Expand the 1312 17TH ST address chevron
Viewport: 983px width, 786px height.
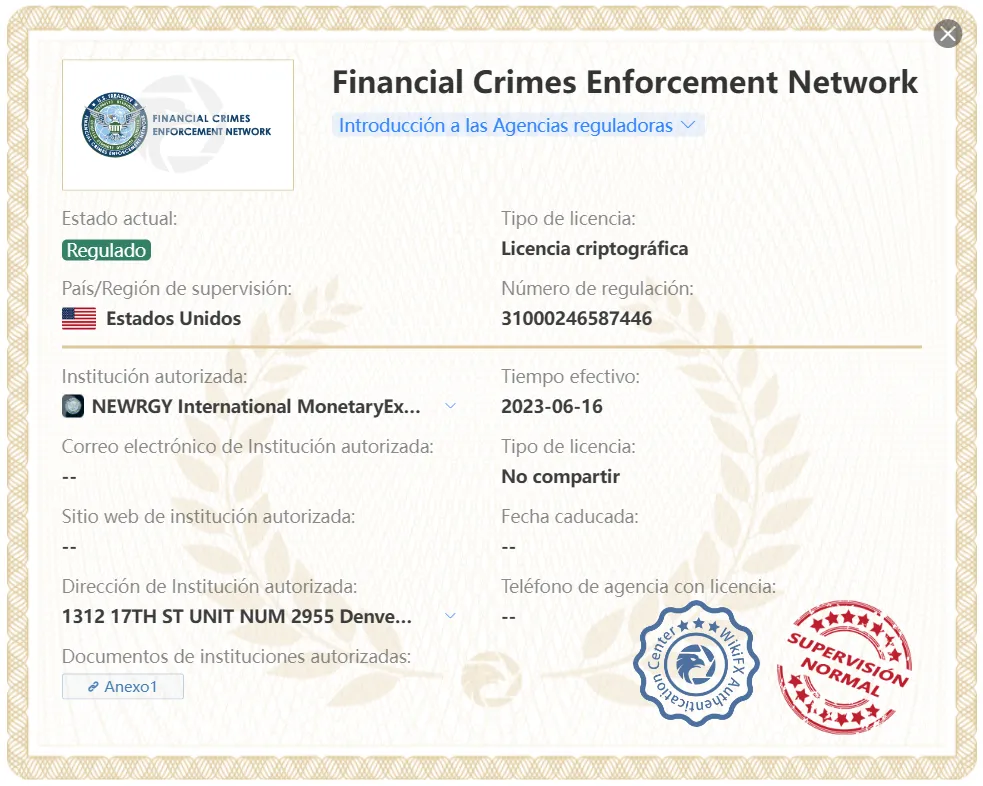[x=450, y=616]
